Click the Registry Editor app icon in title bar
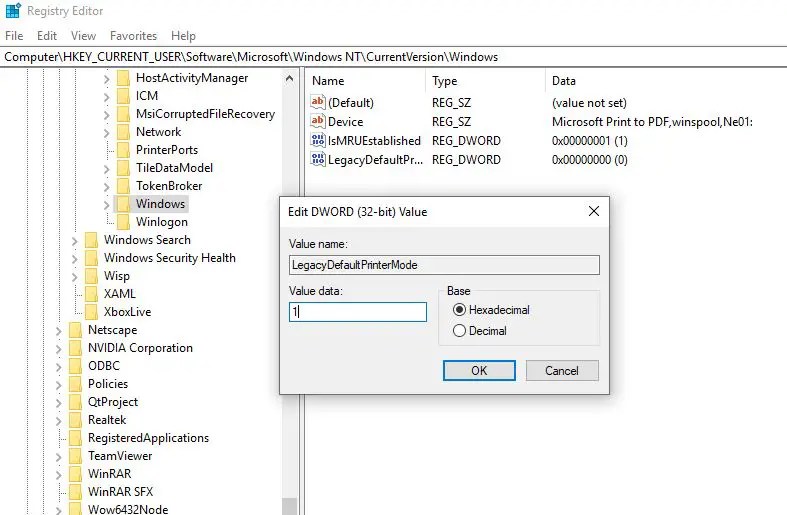The image size is (787, 515). (13, 10)
